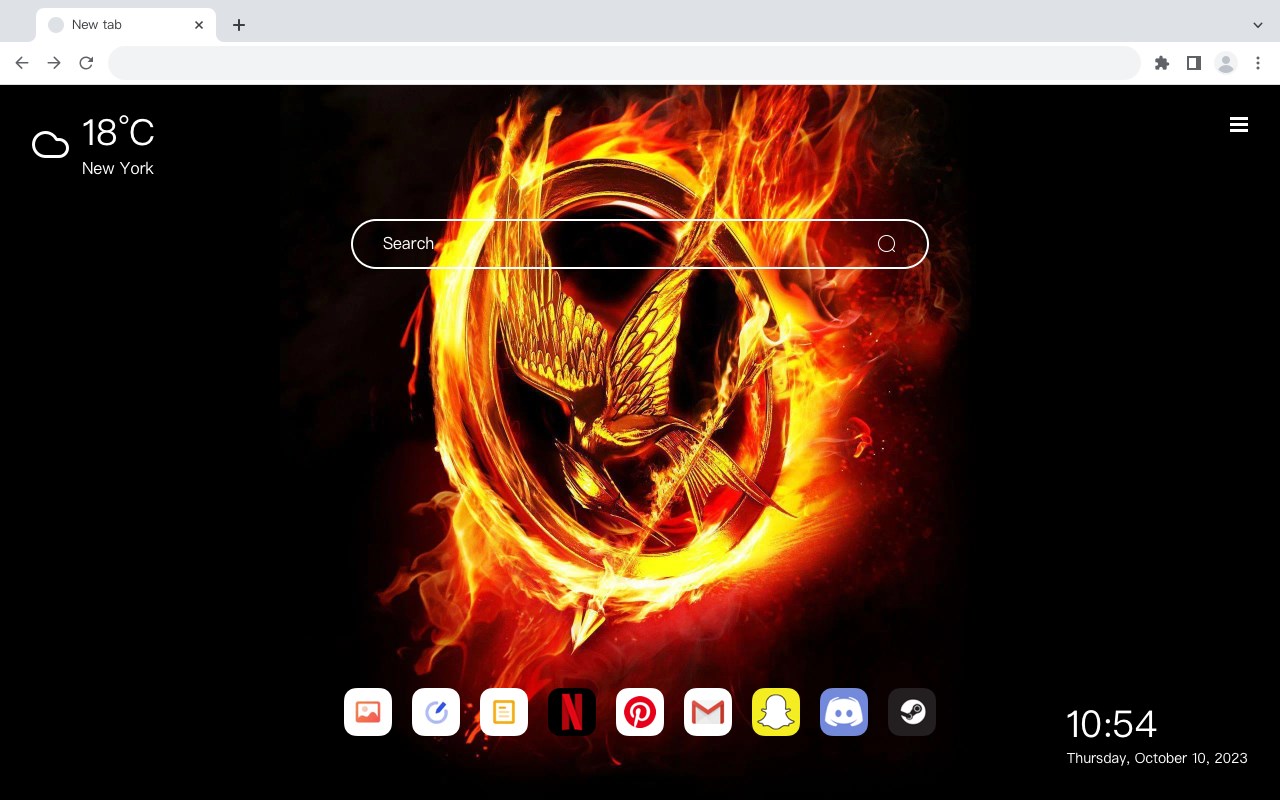Screen dimensions: 1280x800
Task: Launch the Pinterest shortcut
Action: [x=640, y=712]
